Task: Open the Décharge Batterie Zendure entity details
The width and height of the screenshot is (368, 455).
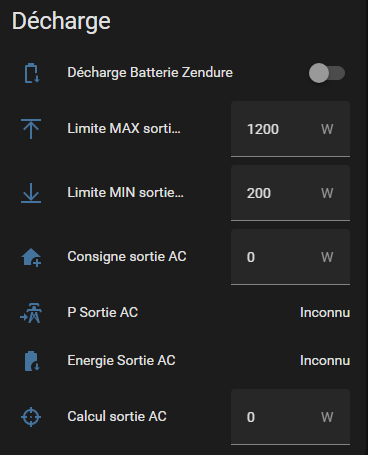Action: [150, 73]
